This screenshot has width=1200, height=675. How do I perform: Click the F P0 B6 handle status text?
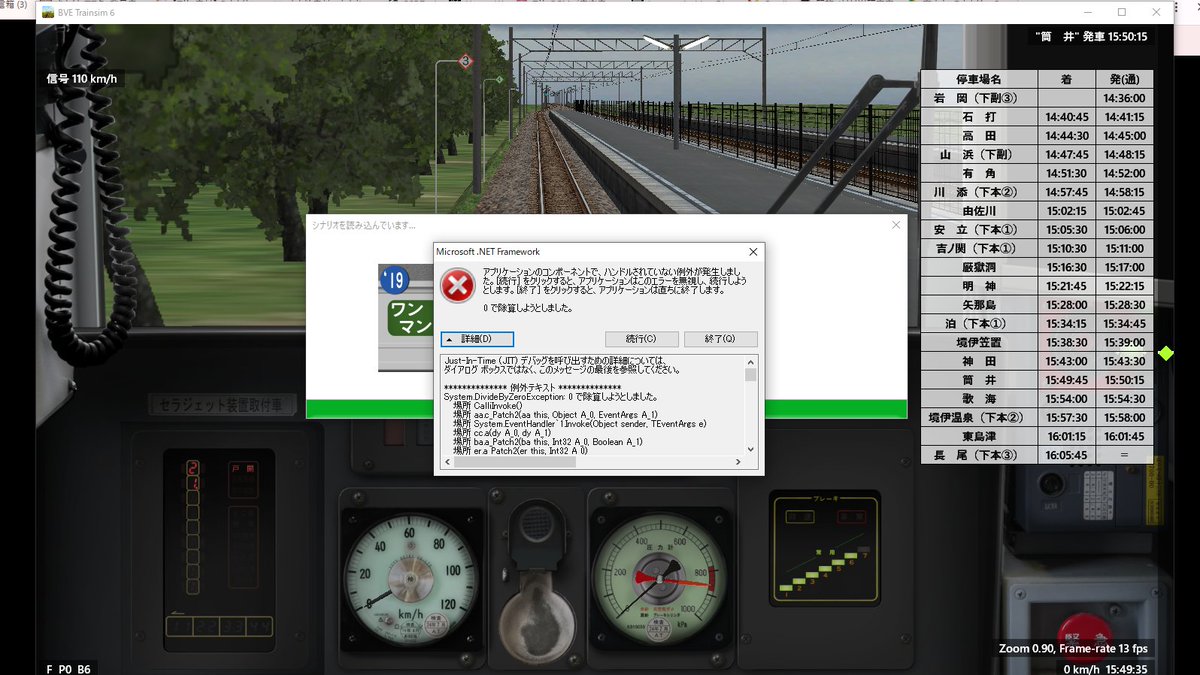coord(68,669)
